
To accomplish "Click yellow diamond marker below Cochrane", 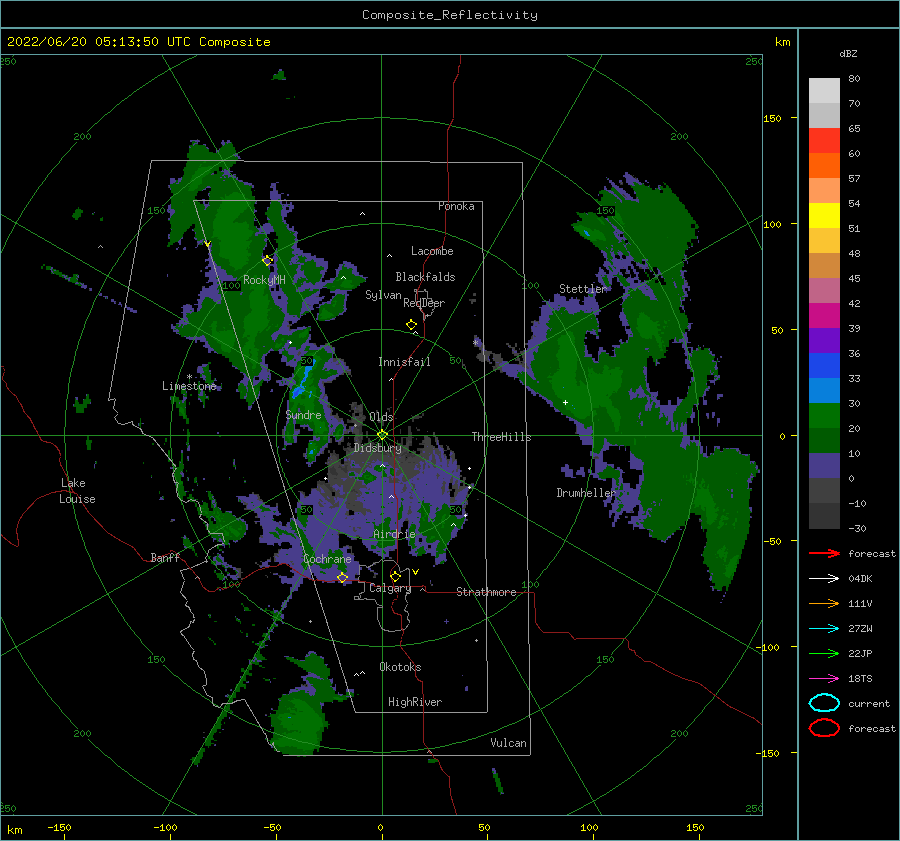I will pos(342,577).
